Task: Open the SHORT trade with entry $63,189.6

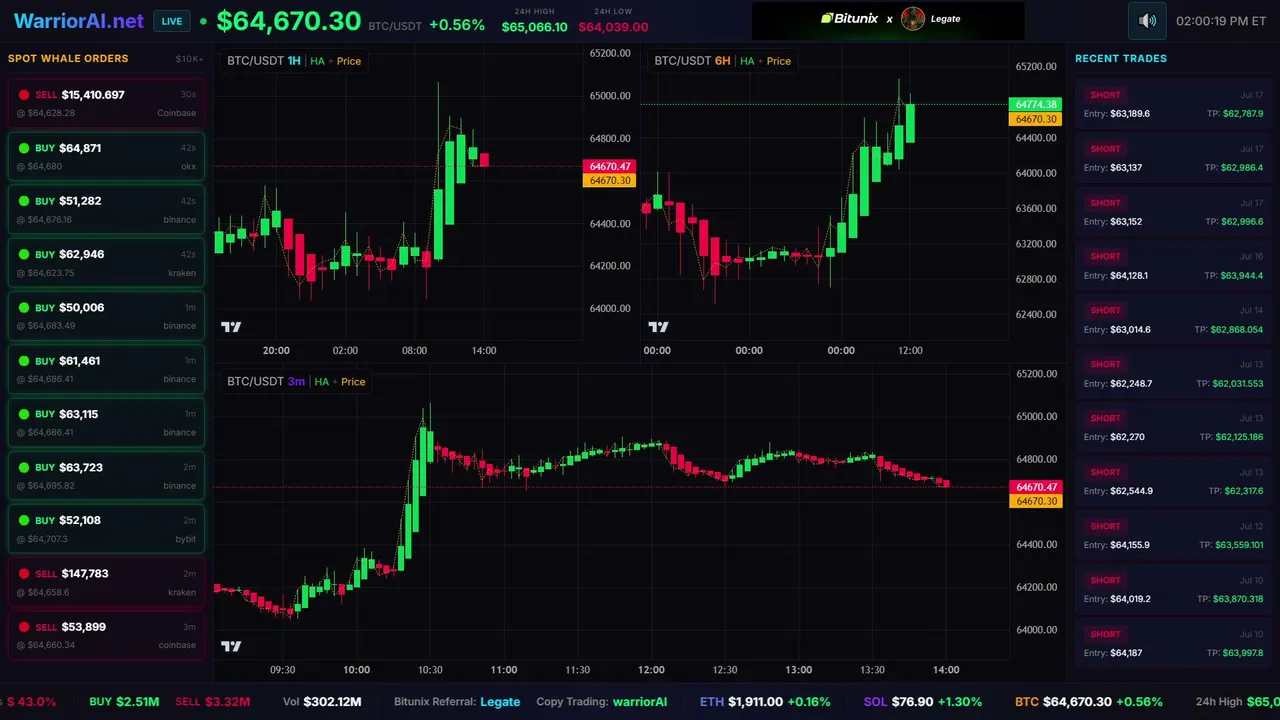Action: [x=1173, y=104]
